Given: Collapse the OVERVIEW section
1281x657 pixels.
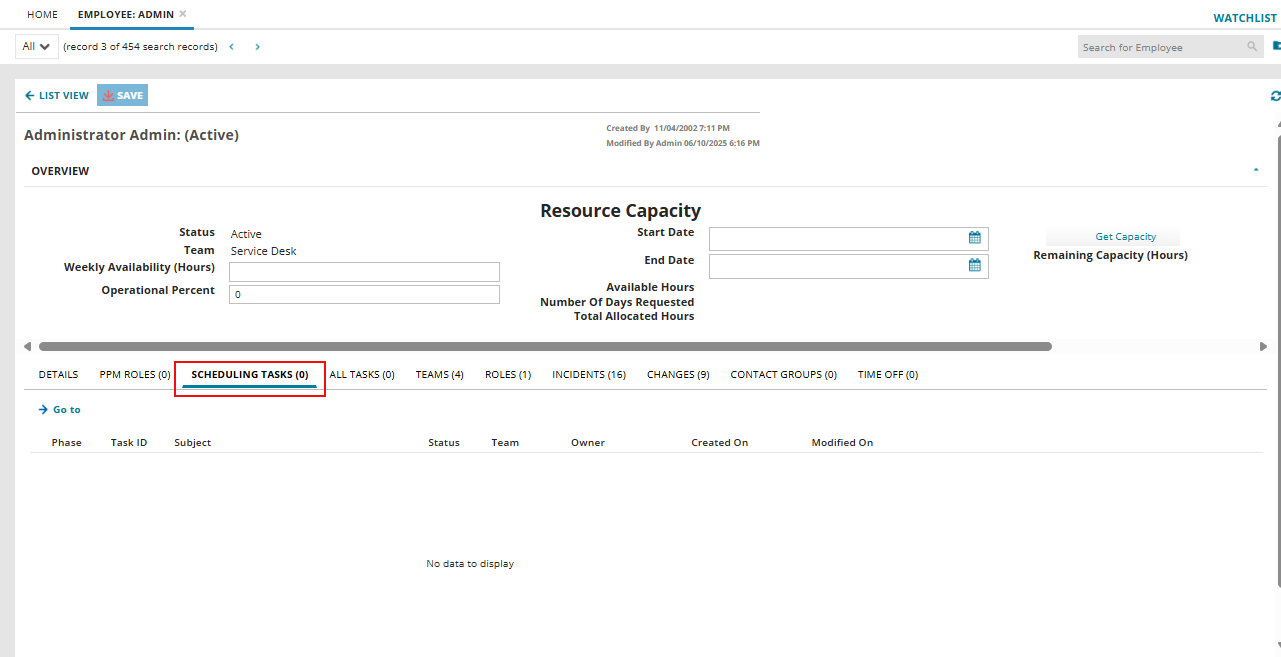Looking at the screenshot, I should (x=1256, y=171).
